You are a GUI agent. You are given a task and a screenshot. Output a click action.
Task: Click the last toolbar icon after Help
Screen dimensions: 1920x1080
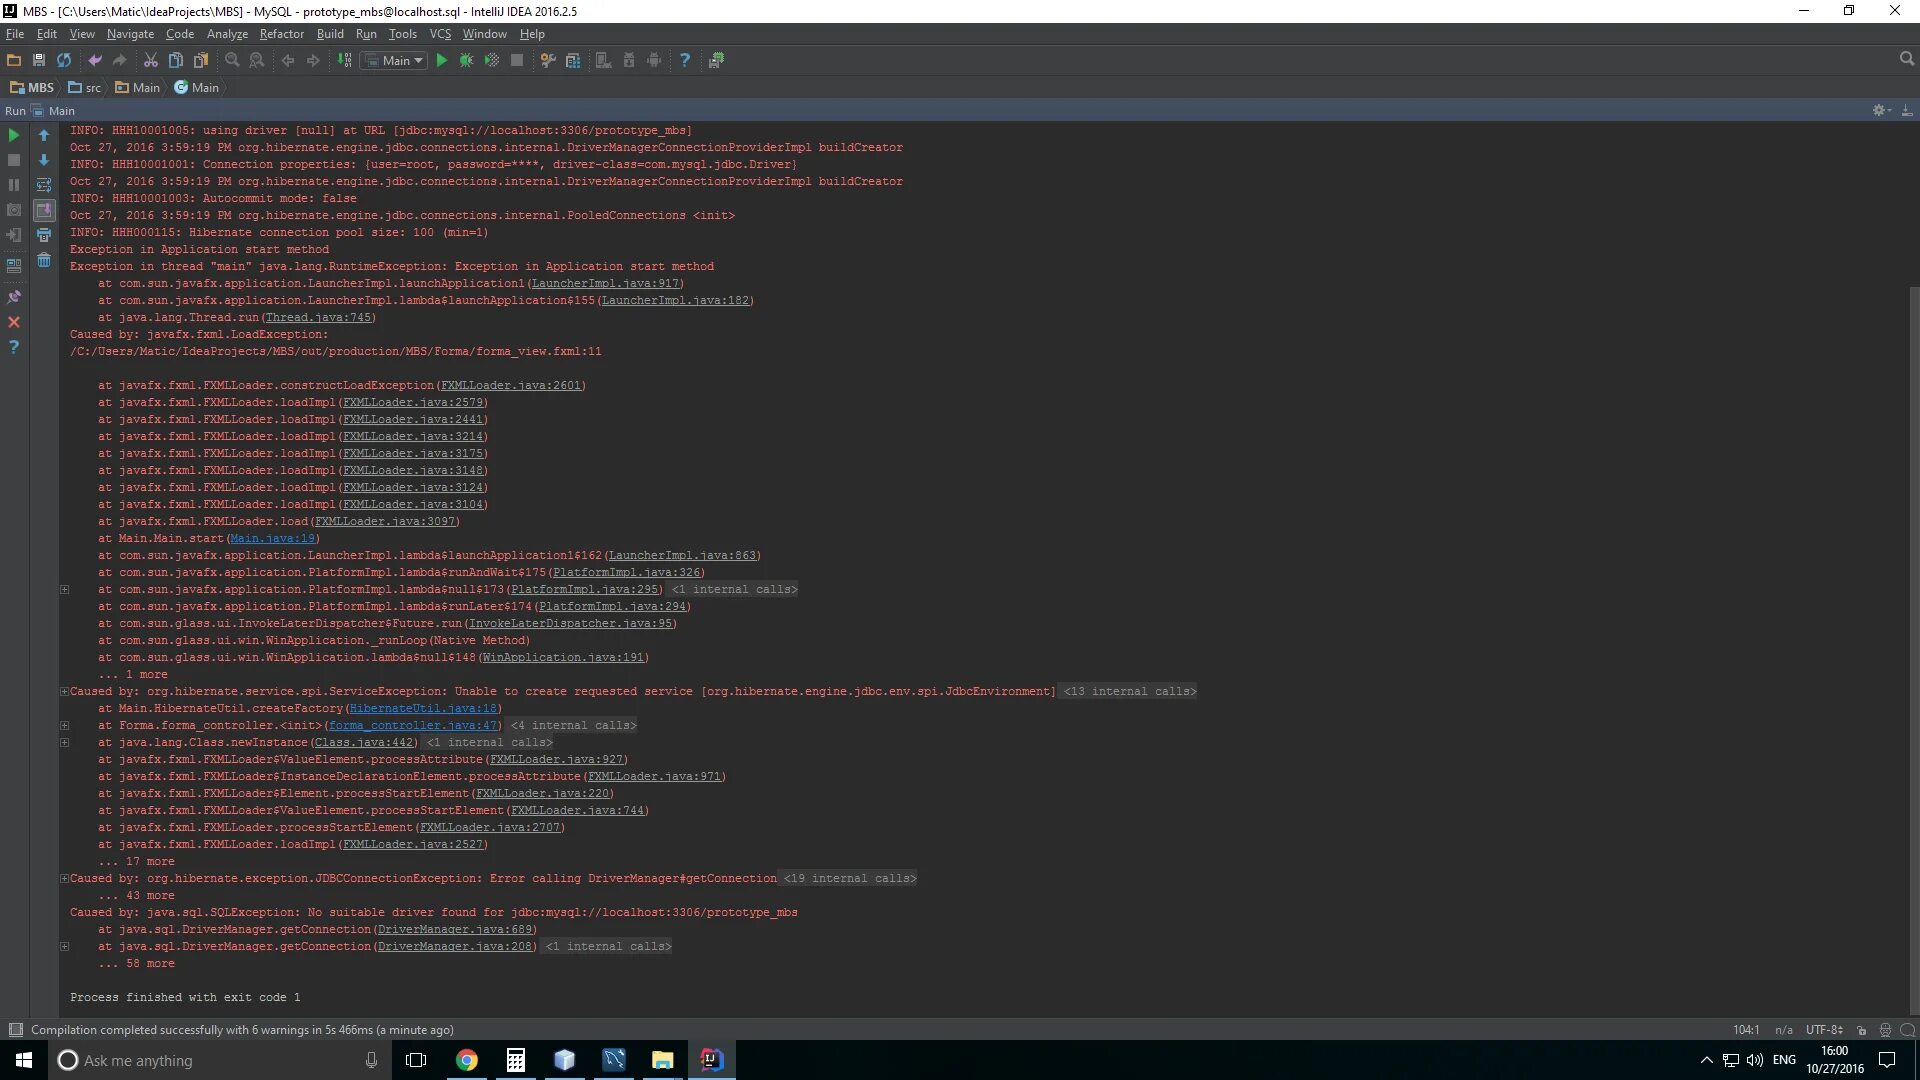pyautogui.click(x=716, y=61)
